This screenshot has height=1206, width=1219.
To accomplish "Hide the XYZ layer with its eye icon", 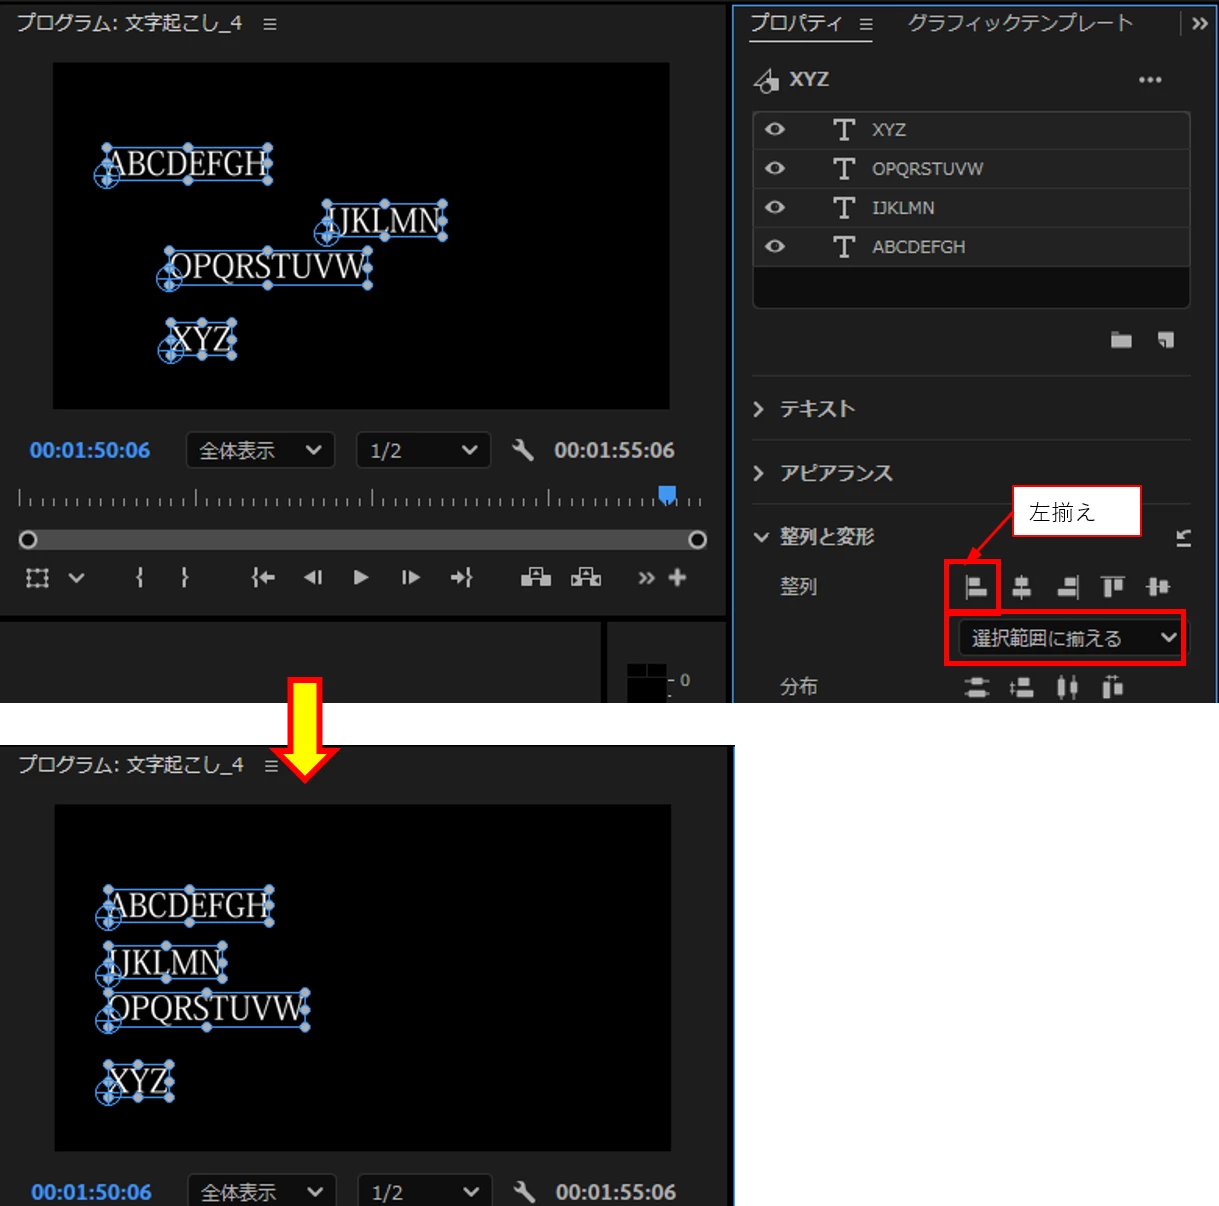I will click(x=775, y=129).
